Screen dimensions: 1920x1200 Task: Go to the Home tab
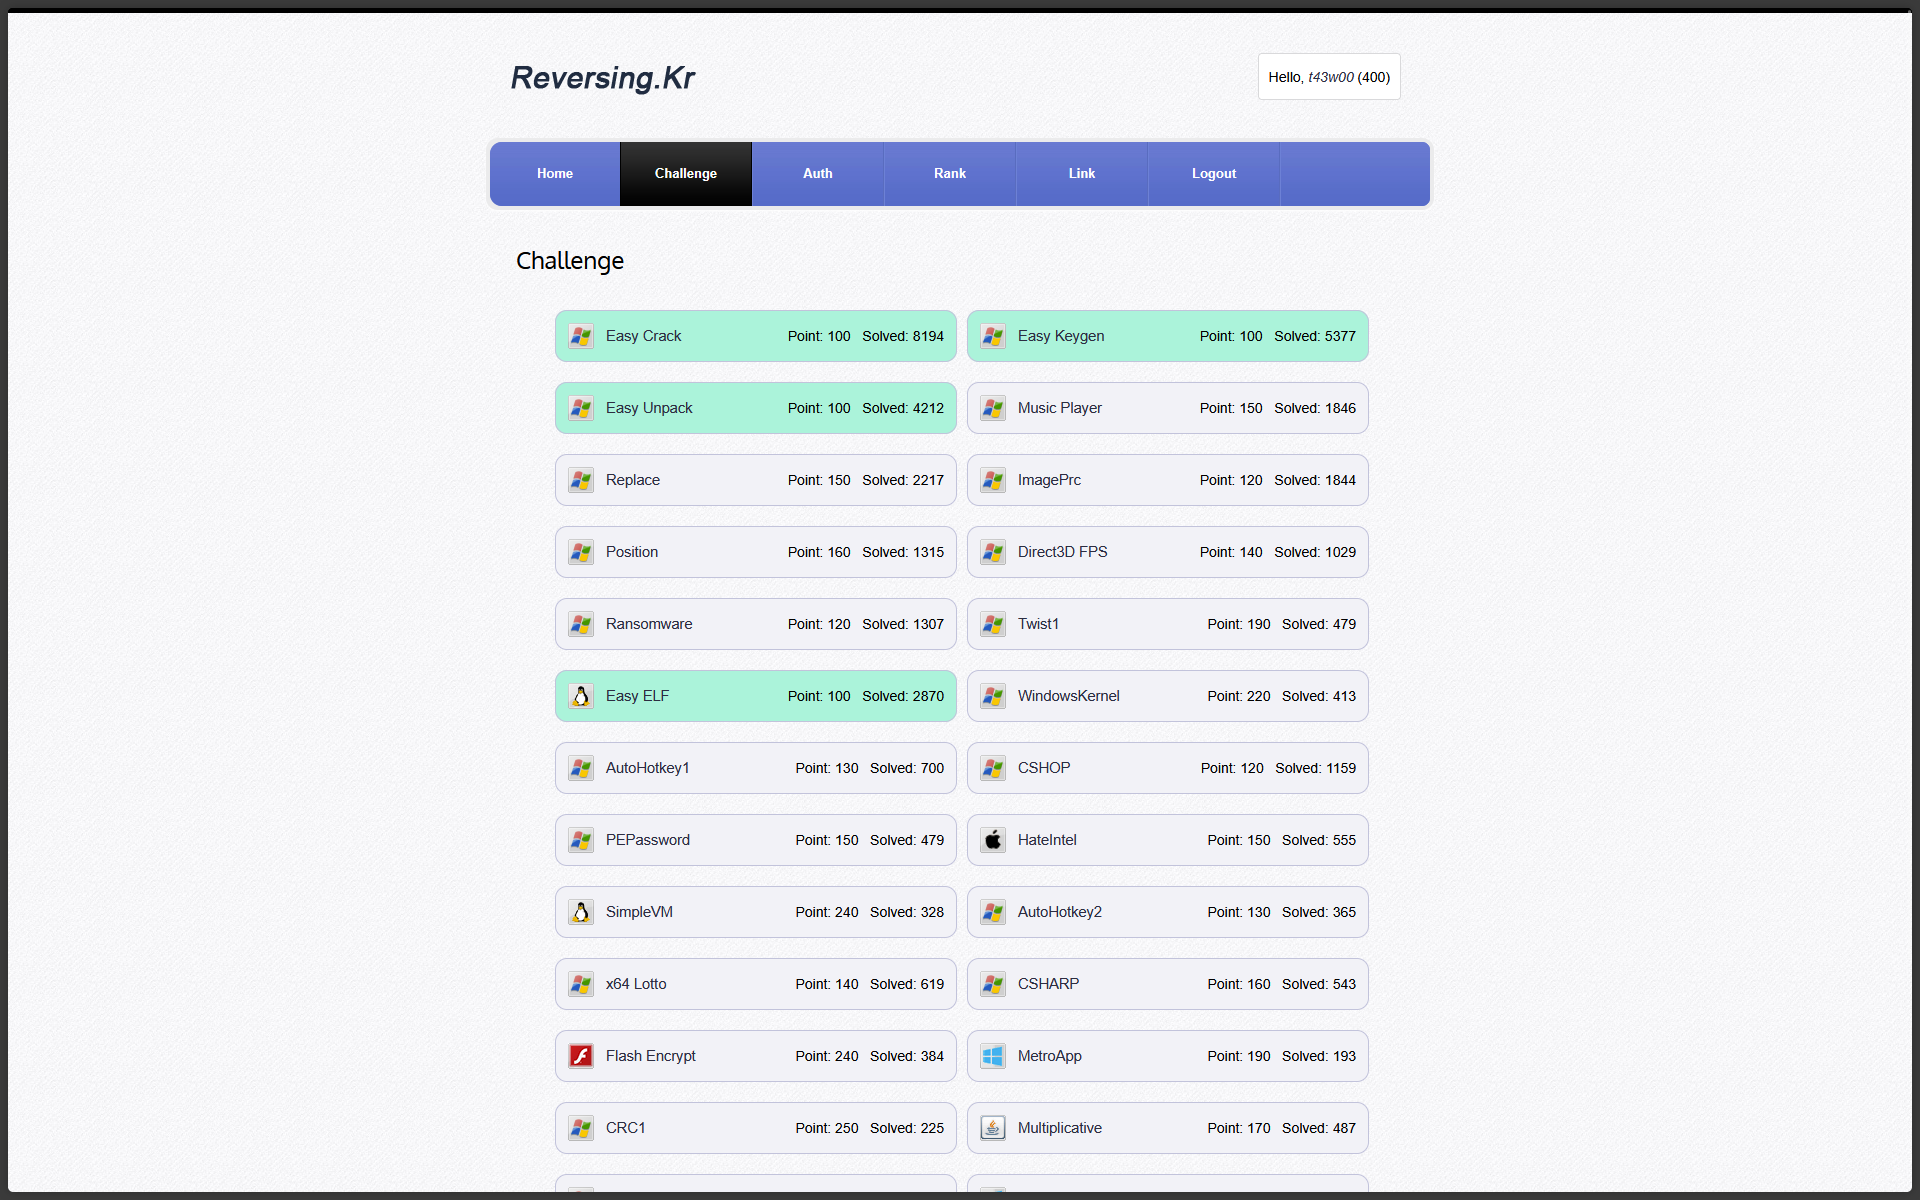coord(555,174)
